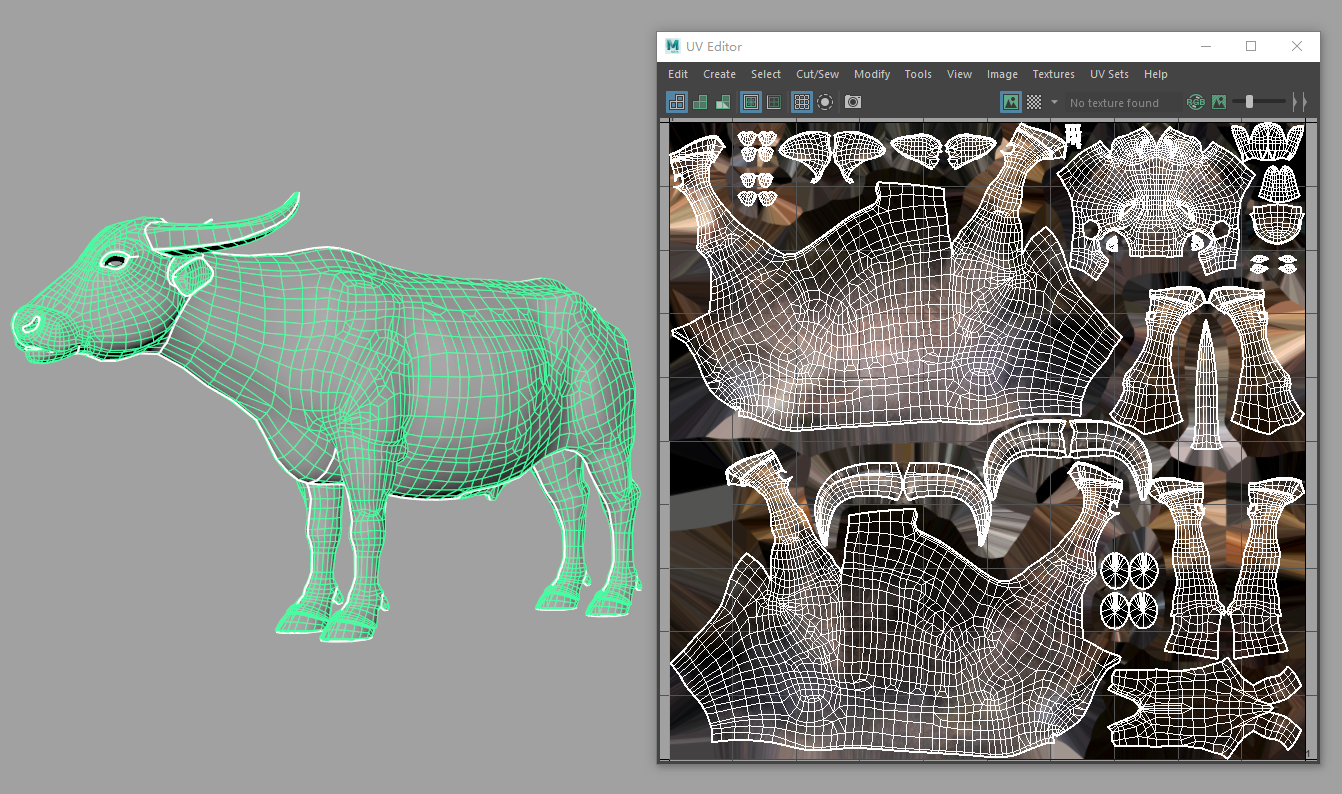
Task: Open the Cut/Sew menu
Action: coord(817,74)
